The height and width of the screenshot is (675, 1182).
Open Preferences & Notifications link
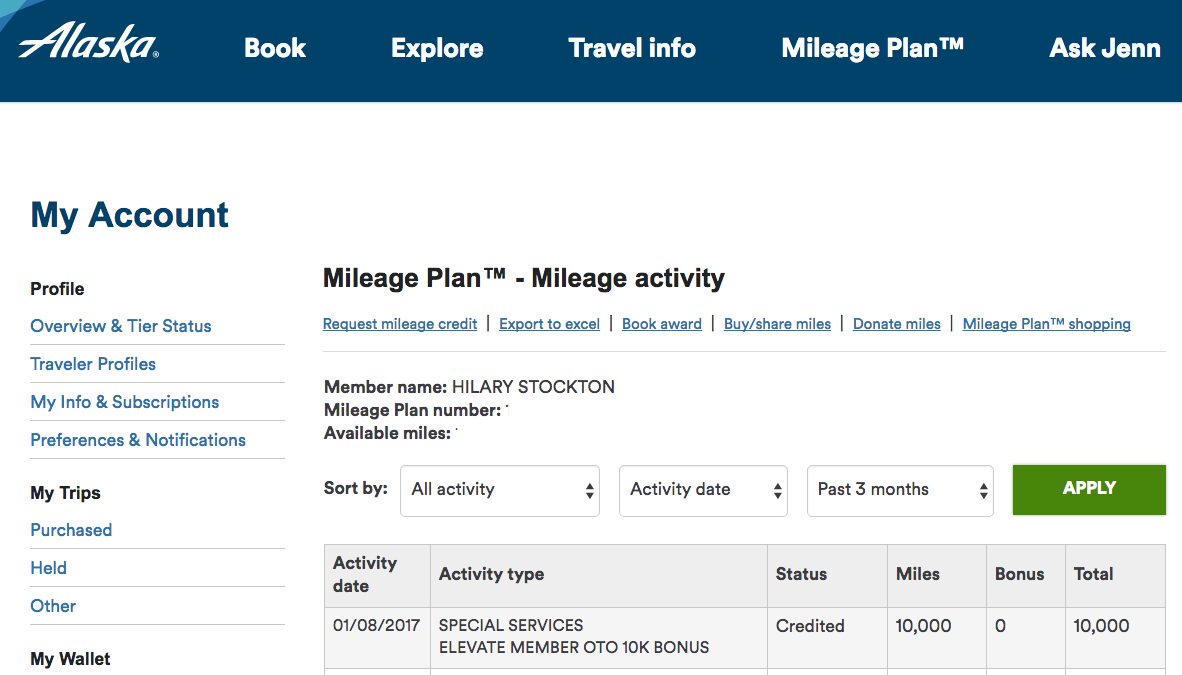[x=138, y=440]
